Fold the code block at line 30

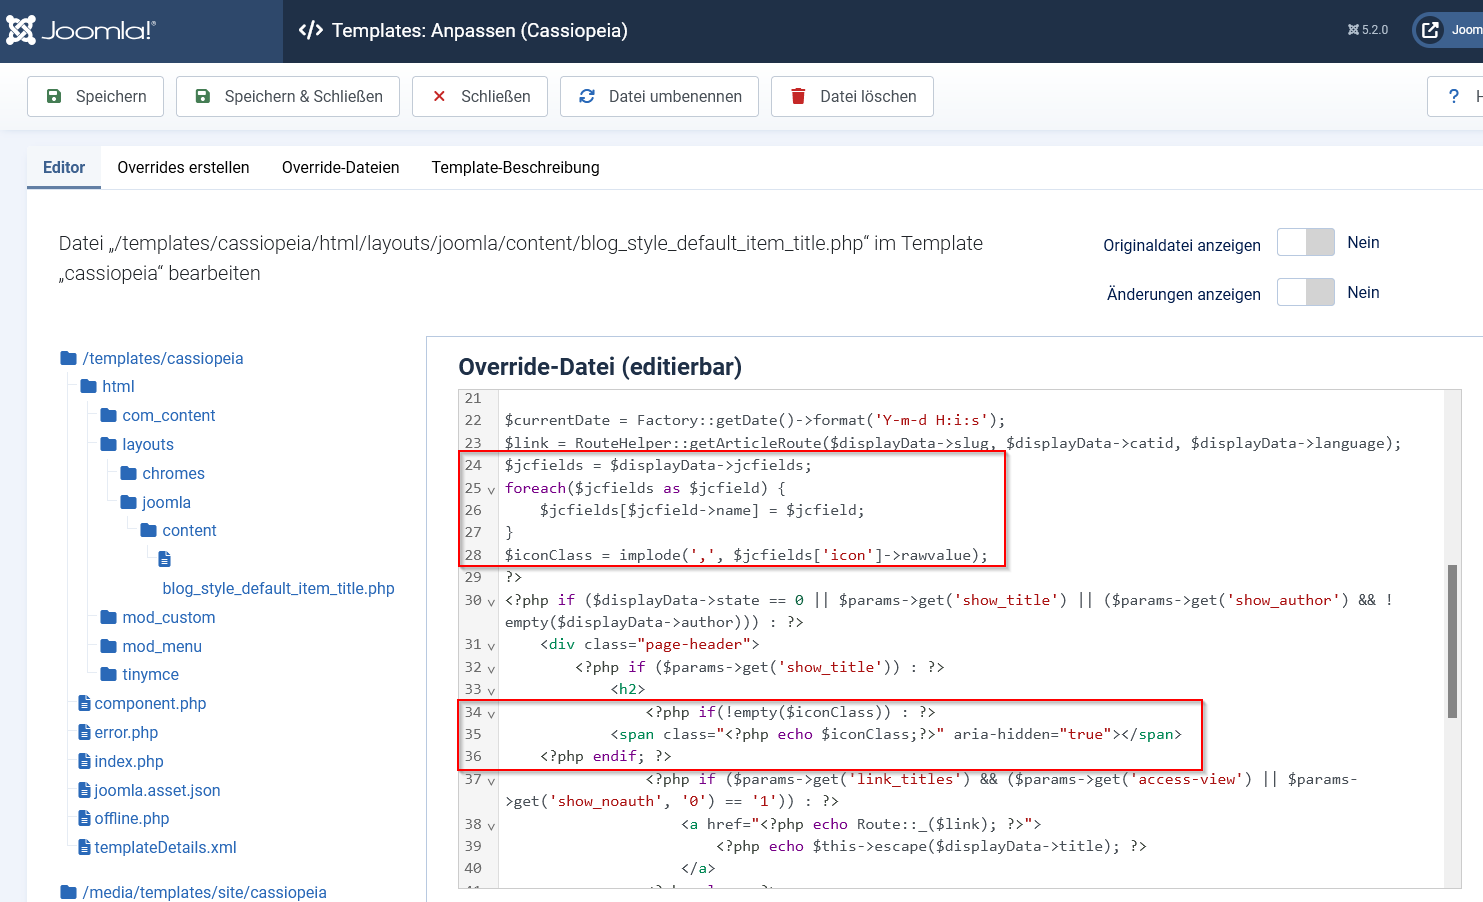coord(491,602)
